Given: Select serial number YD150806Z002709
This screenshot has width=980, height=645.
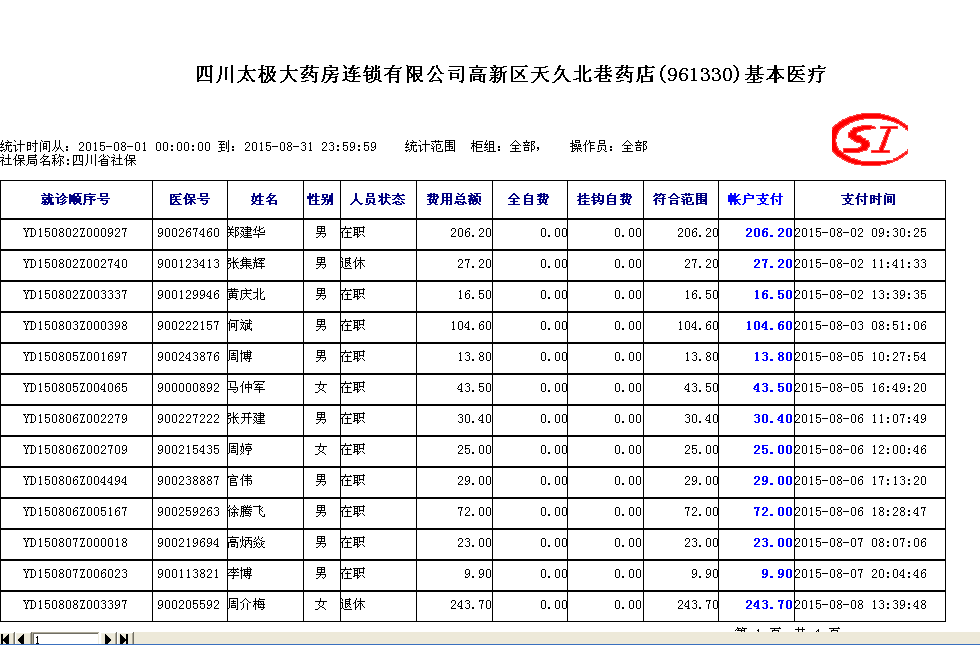Looking at the screenshot, I should click(76, 450).
